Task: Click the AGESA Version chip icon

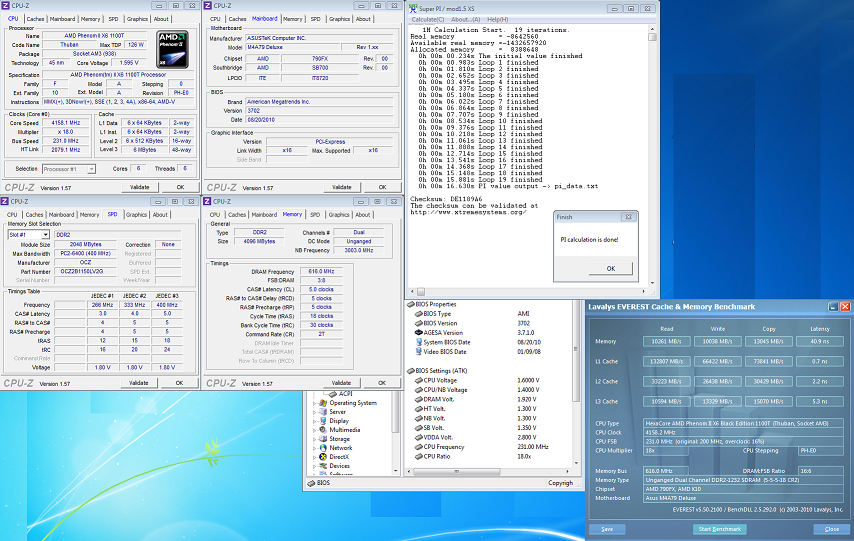Action: [419, 332]
